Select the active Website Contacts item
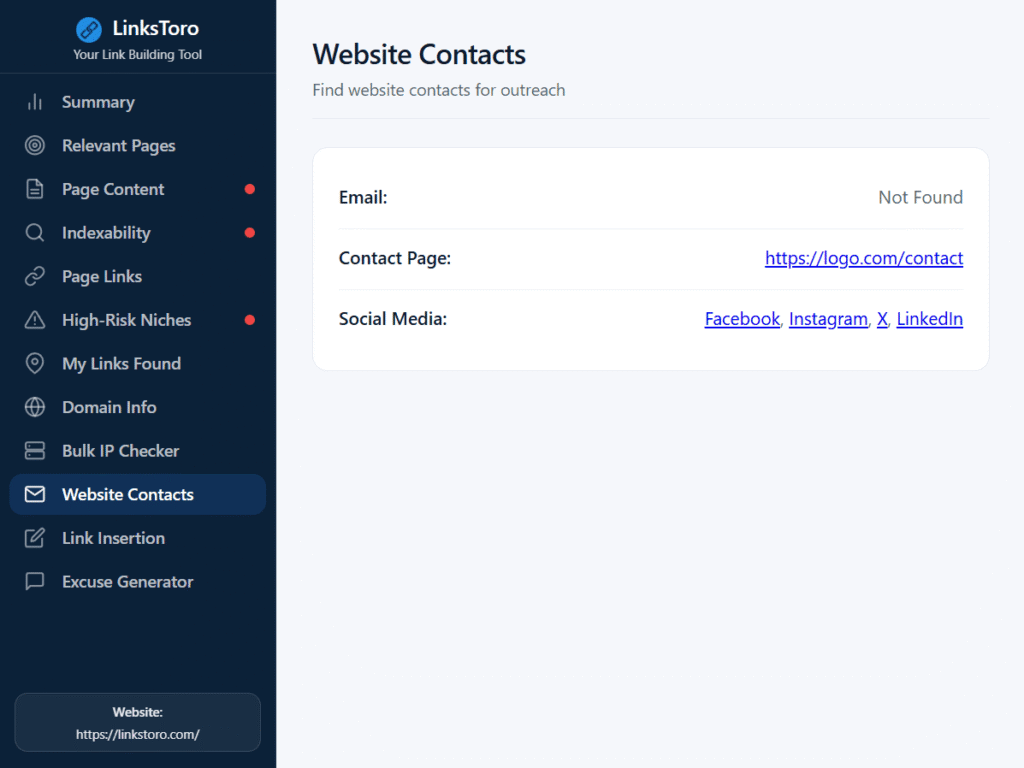Viewport: 1024px width, 768px height. pyautogui.click(x=138, y=494)
